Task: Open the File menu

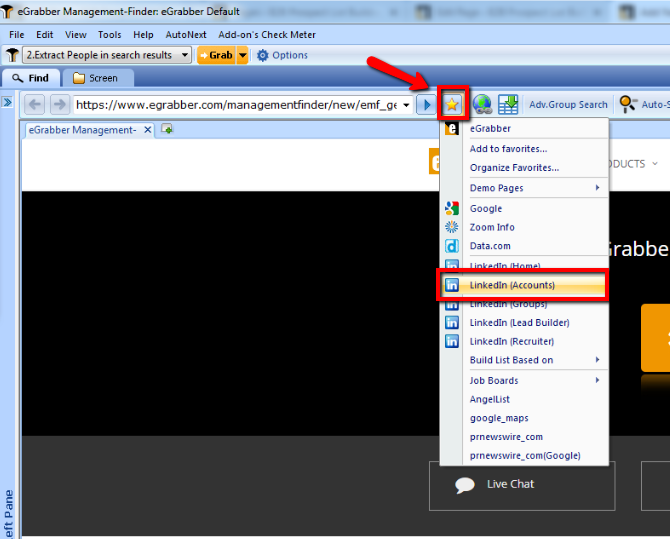Action: tap(17, 35)
